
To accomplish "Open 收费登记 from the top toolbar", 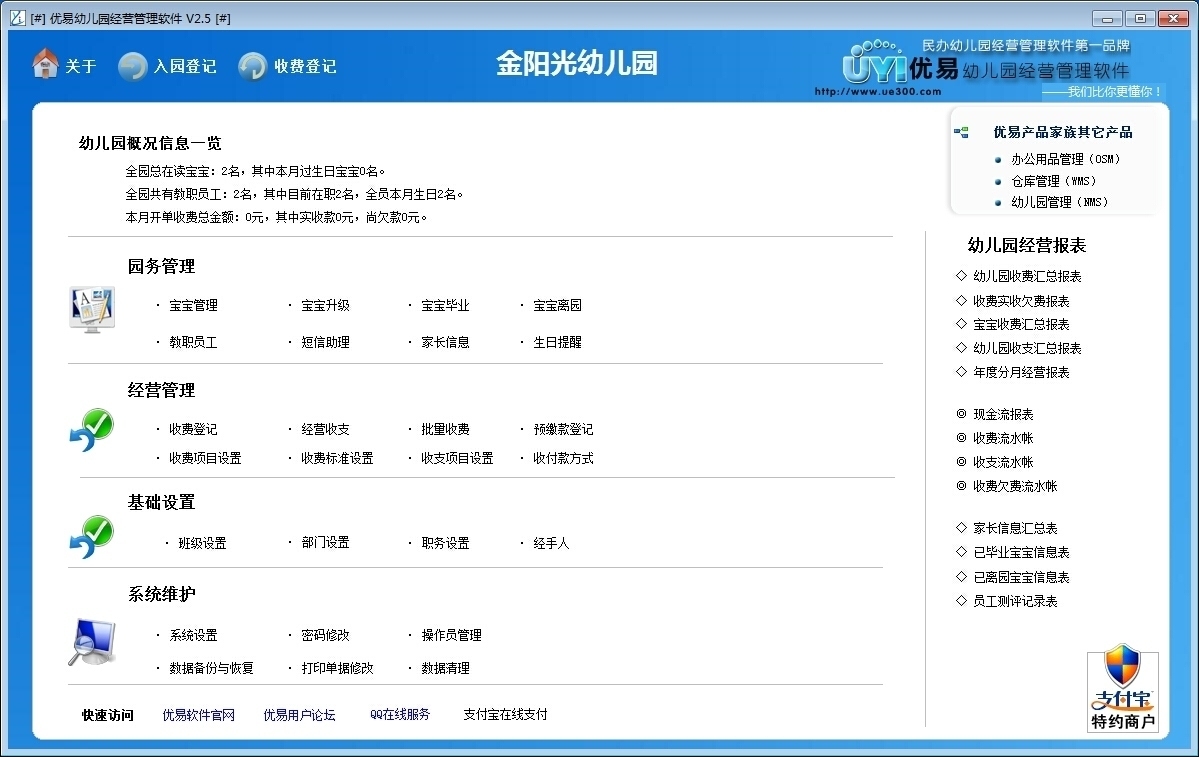I will [x=305, y=67].
